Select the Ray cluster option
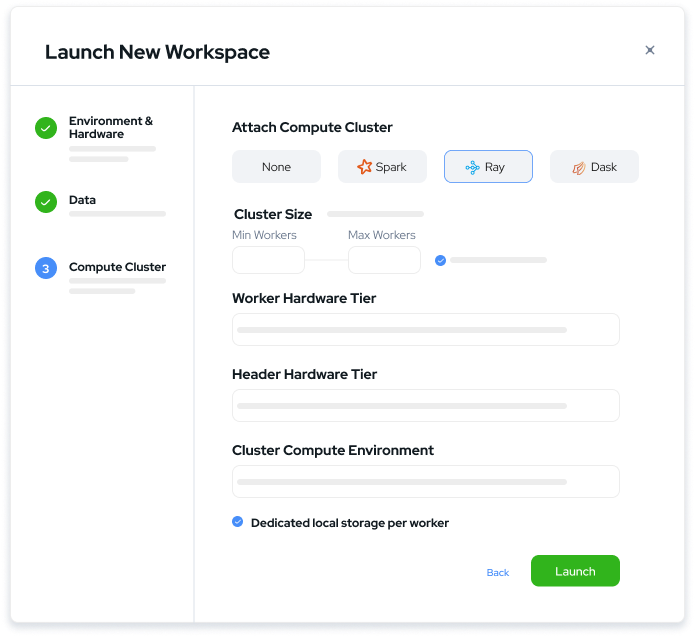This screenshot has height=637, width=695. (488, 167)
